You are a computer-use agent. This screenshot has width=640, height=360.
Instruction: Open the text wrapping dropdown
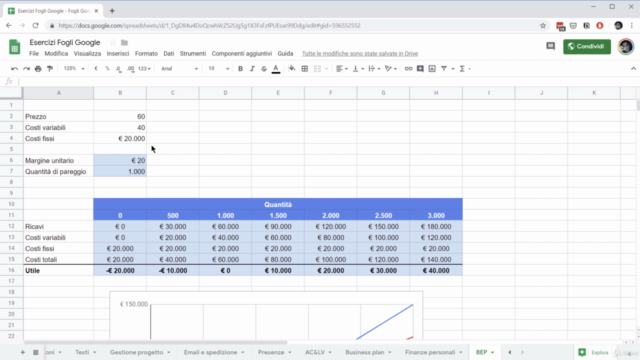click(374, 69)
